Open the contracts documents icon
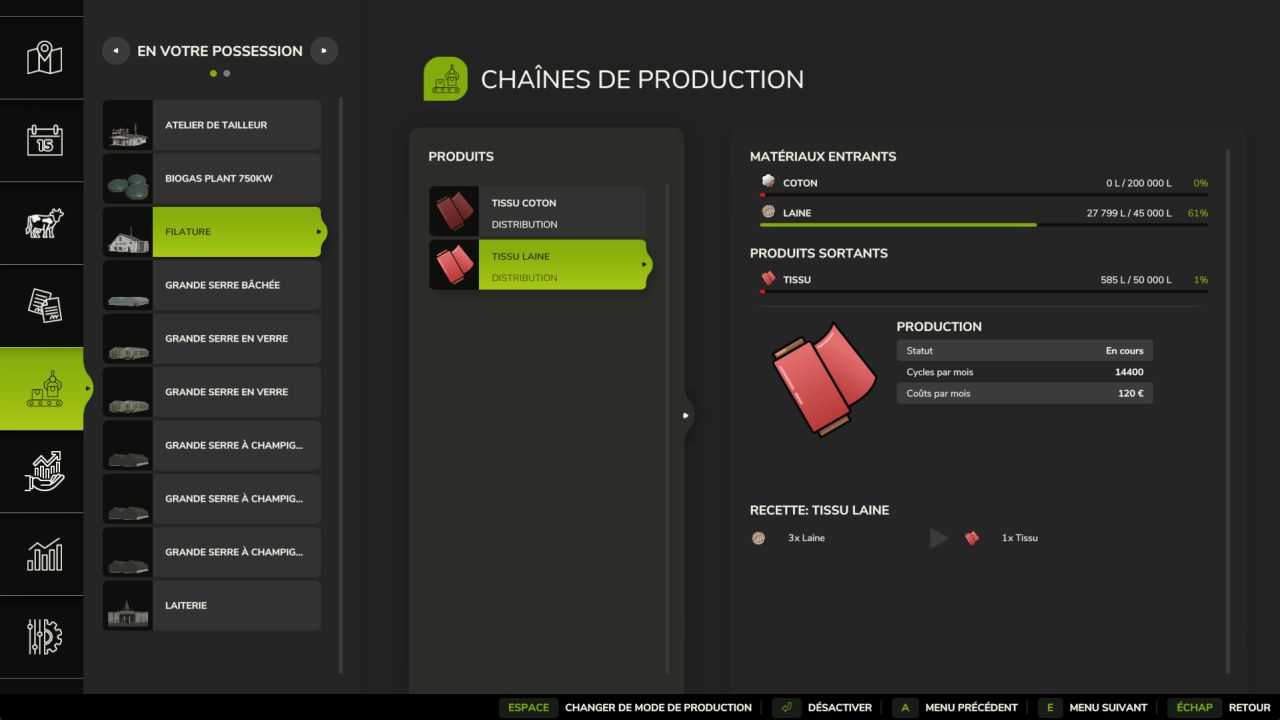Image resolution: width=1280 pixels, height=720 pixels. (x=43, y=305)
